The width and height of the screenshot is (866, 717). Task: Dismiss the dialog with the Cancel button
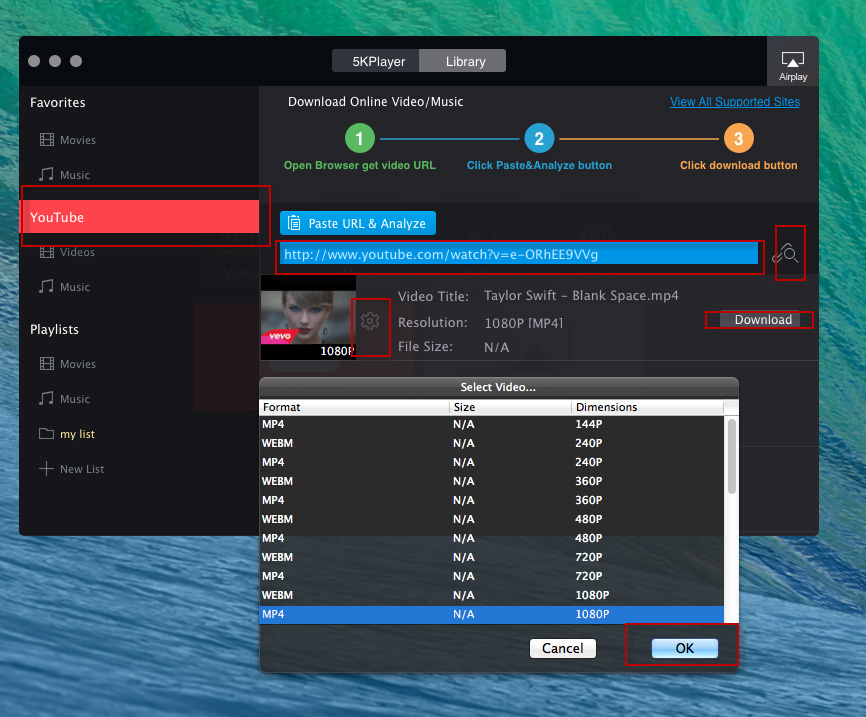pyautogui.click(x=563, y=648)
